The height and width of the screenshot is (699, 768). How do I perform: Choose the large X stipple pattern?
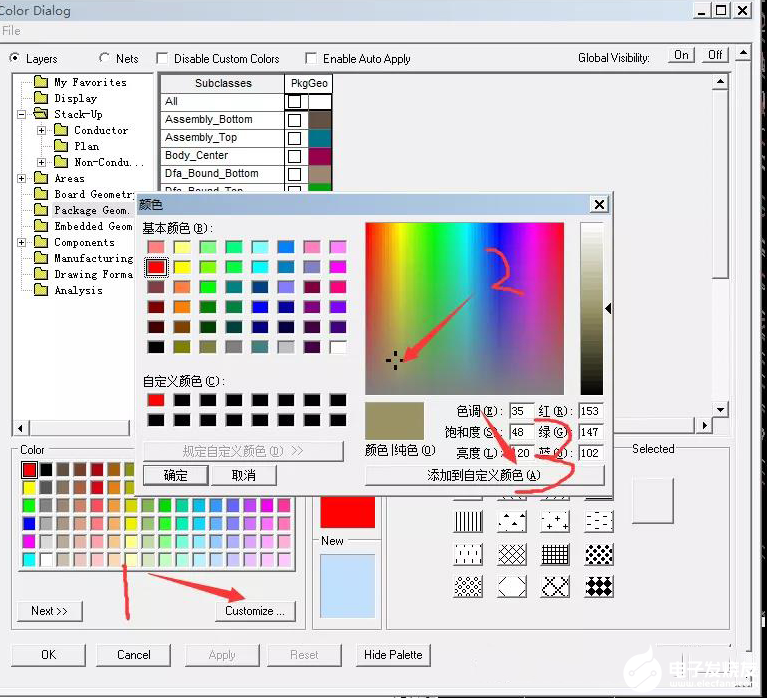pos(555,587)
